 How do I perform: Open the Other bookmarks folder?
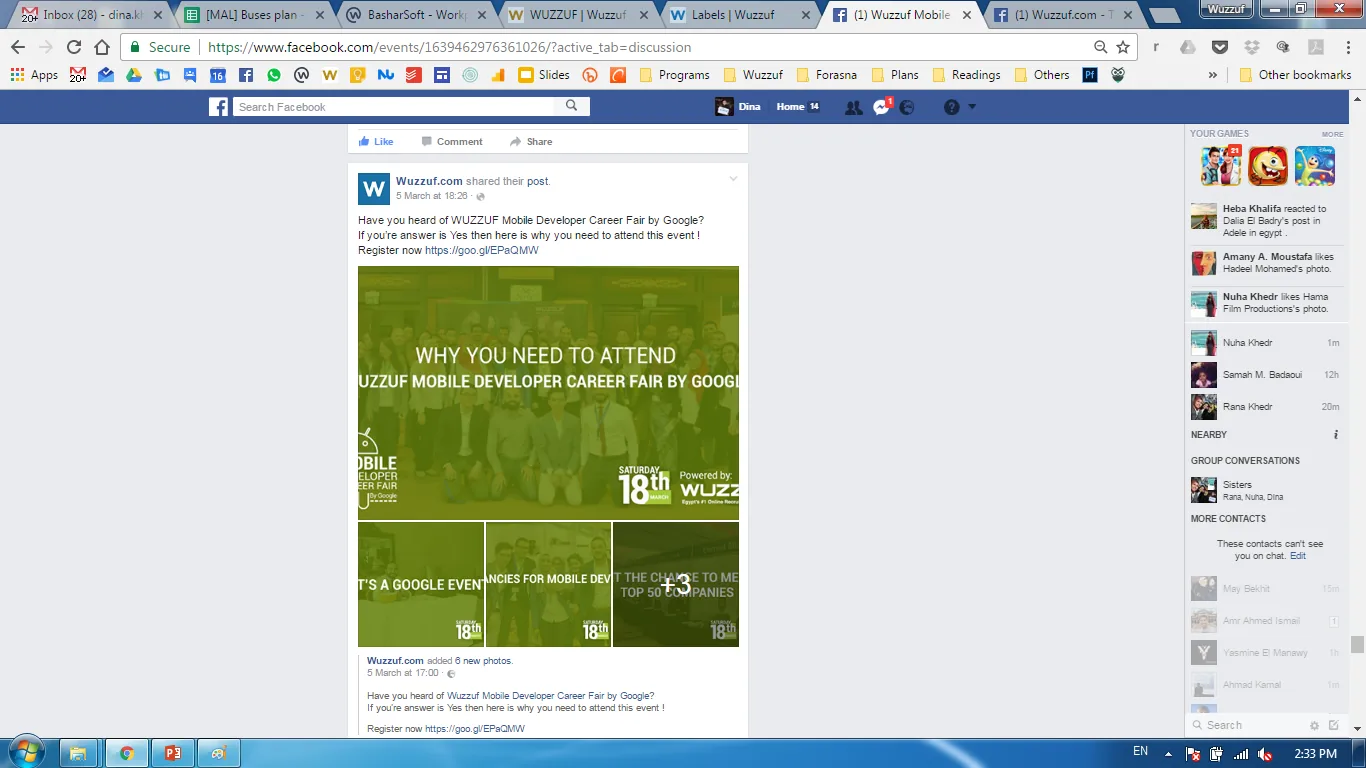pos(1295,75)
